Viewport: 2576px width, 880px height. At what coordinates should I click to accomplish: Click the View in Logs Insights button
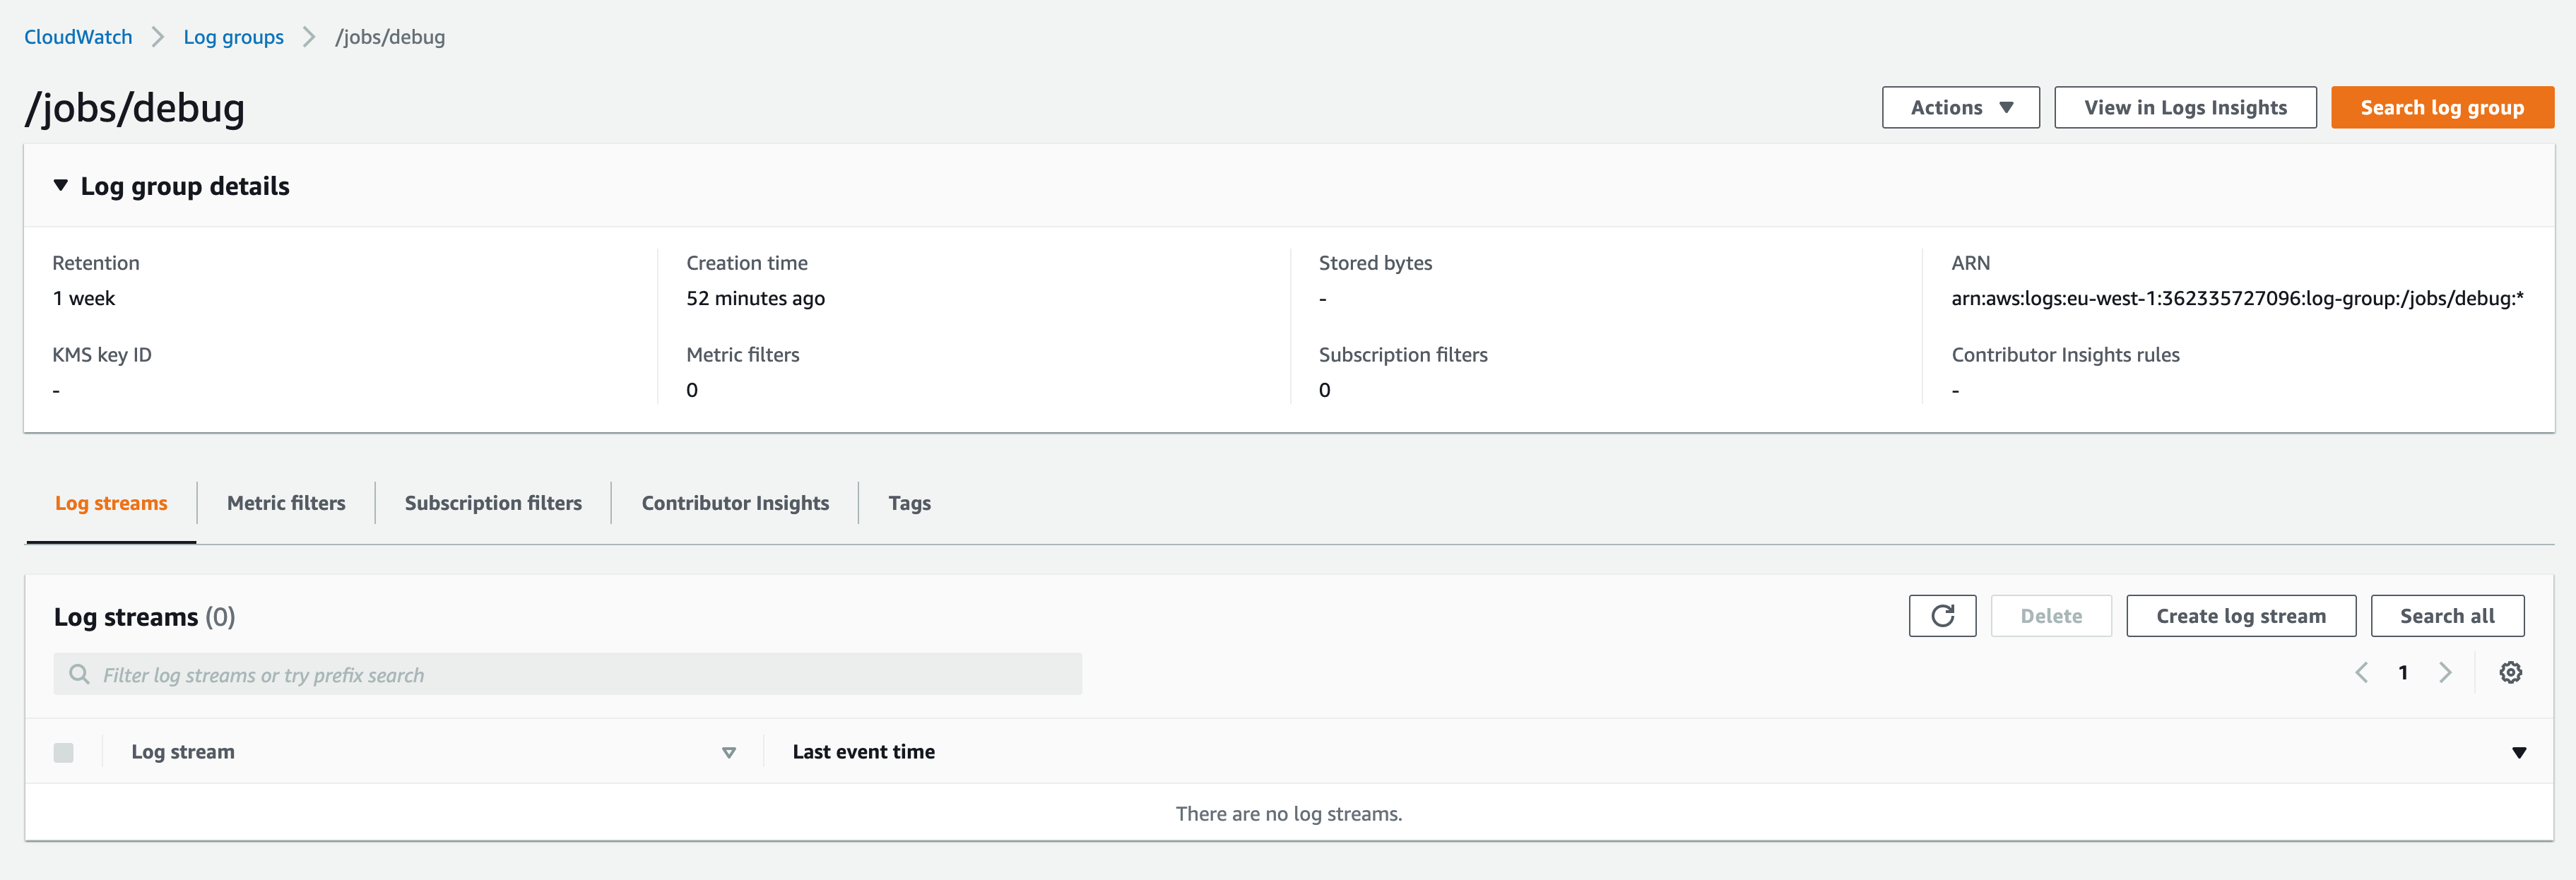point(2185,108)
